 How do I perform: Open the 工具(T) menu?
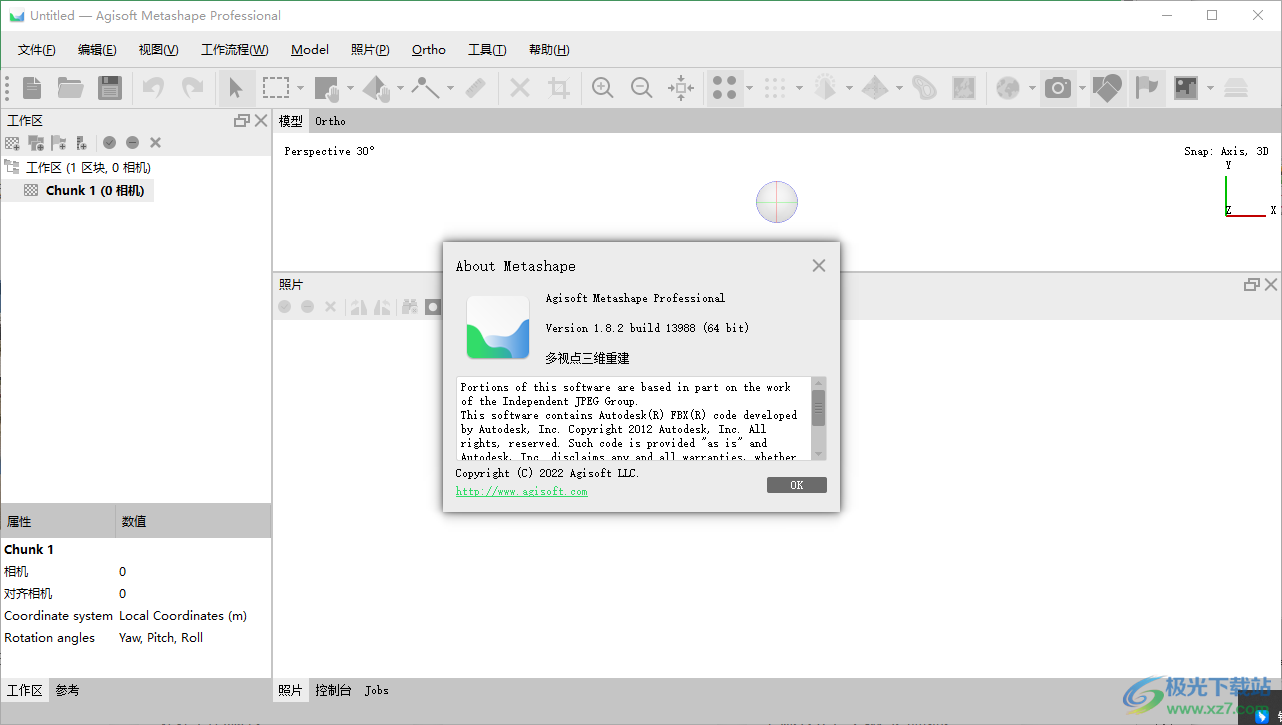487,50
